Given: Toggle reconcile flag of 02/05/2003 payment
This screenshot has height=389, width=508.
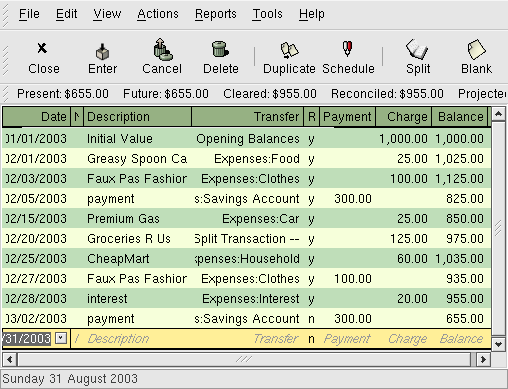Looking at the screenshot, I should tap(311, 199).
